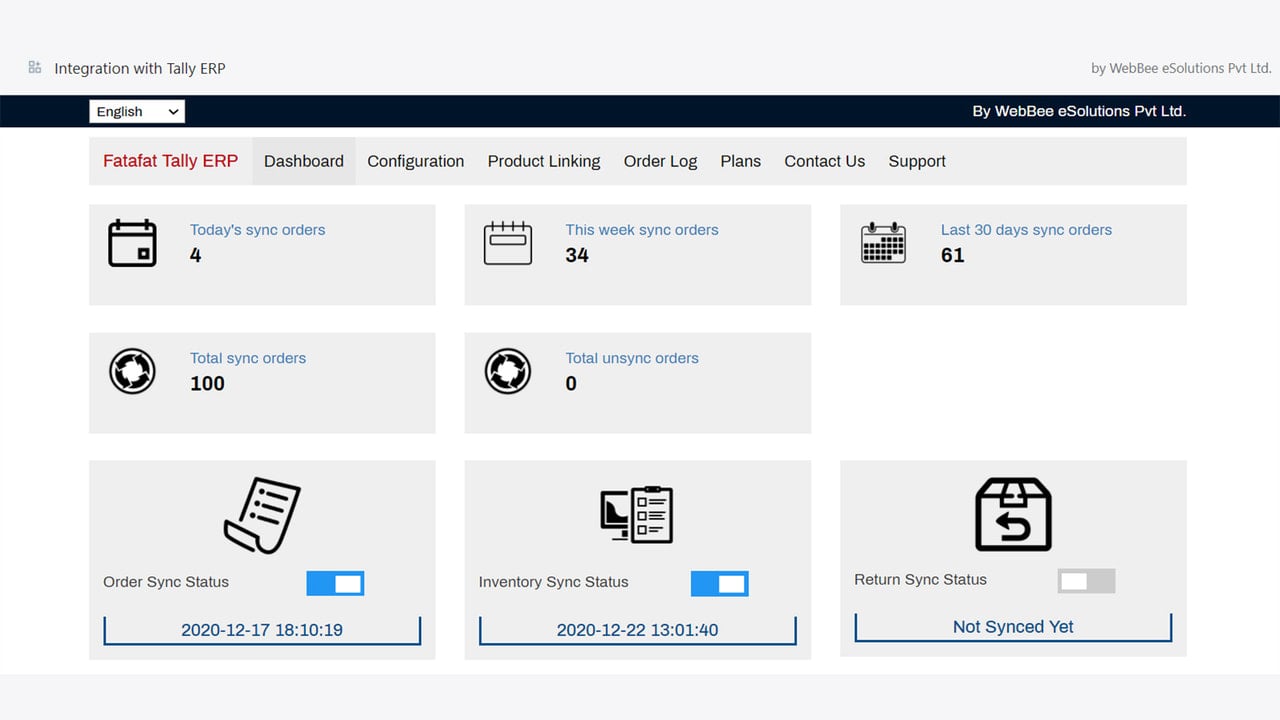
Task: Click Today's sync orders calendar icon
Action: click(x=132, y=243)
